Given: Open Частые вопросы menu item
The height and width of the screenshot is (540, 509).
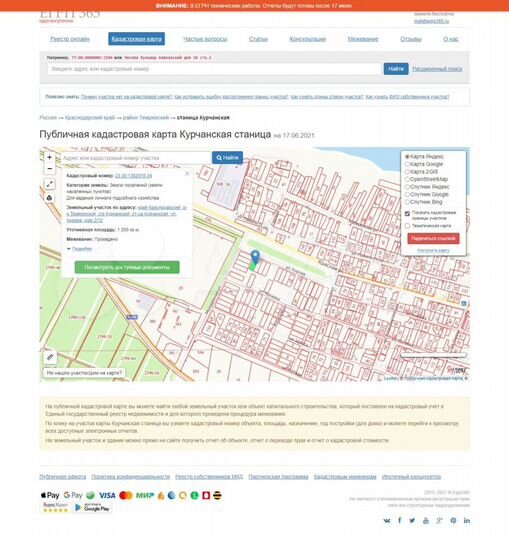Looking at the screenshot, I should pos(205,39).
